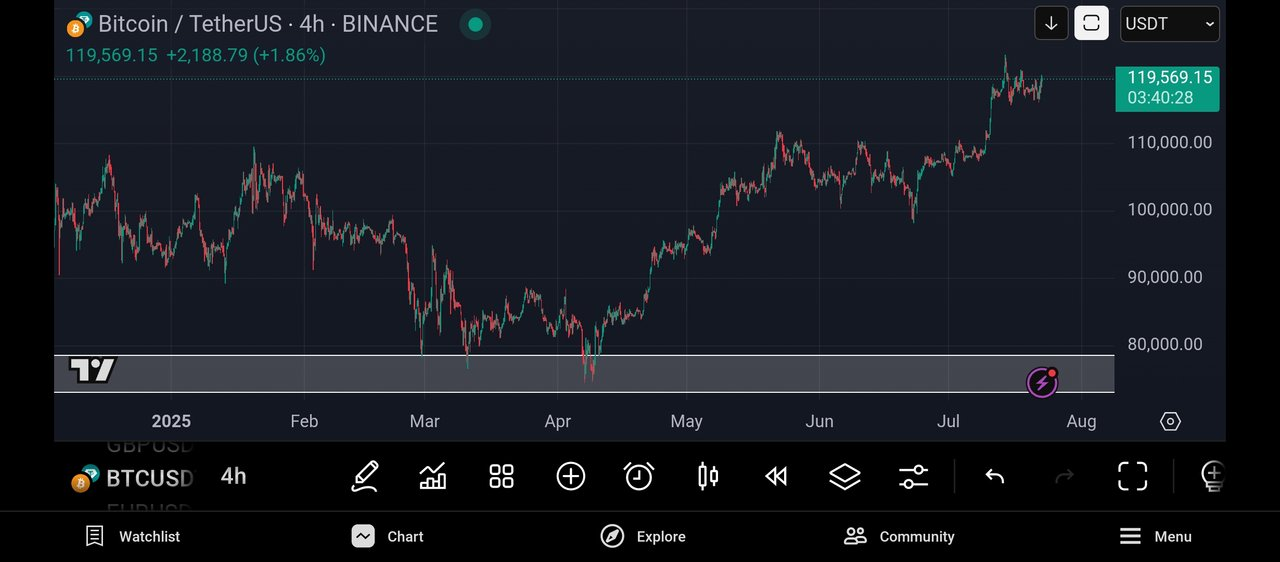Open the USDT currency dropdown
The height and width of the screenshot is (562, 1280).
tap(1170, 23)
